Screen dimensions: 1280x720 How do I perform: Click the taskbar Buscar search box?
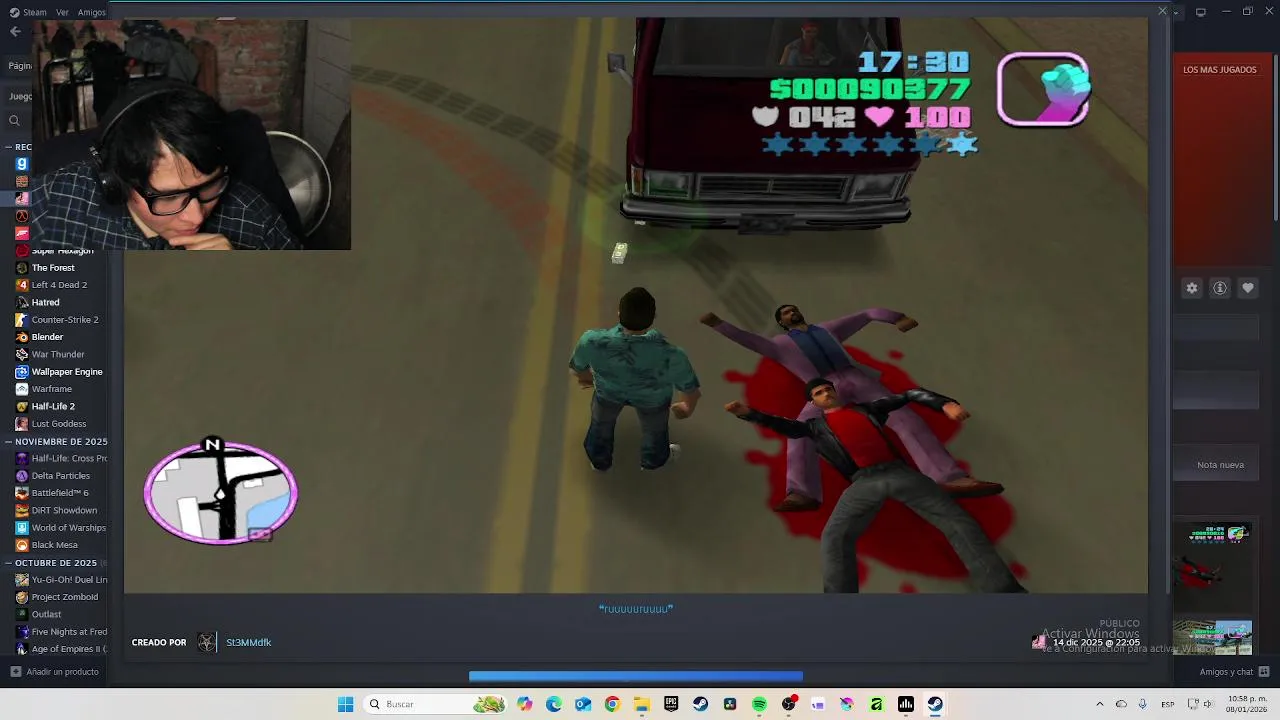coord(435,704)
